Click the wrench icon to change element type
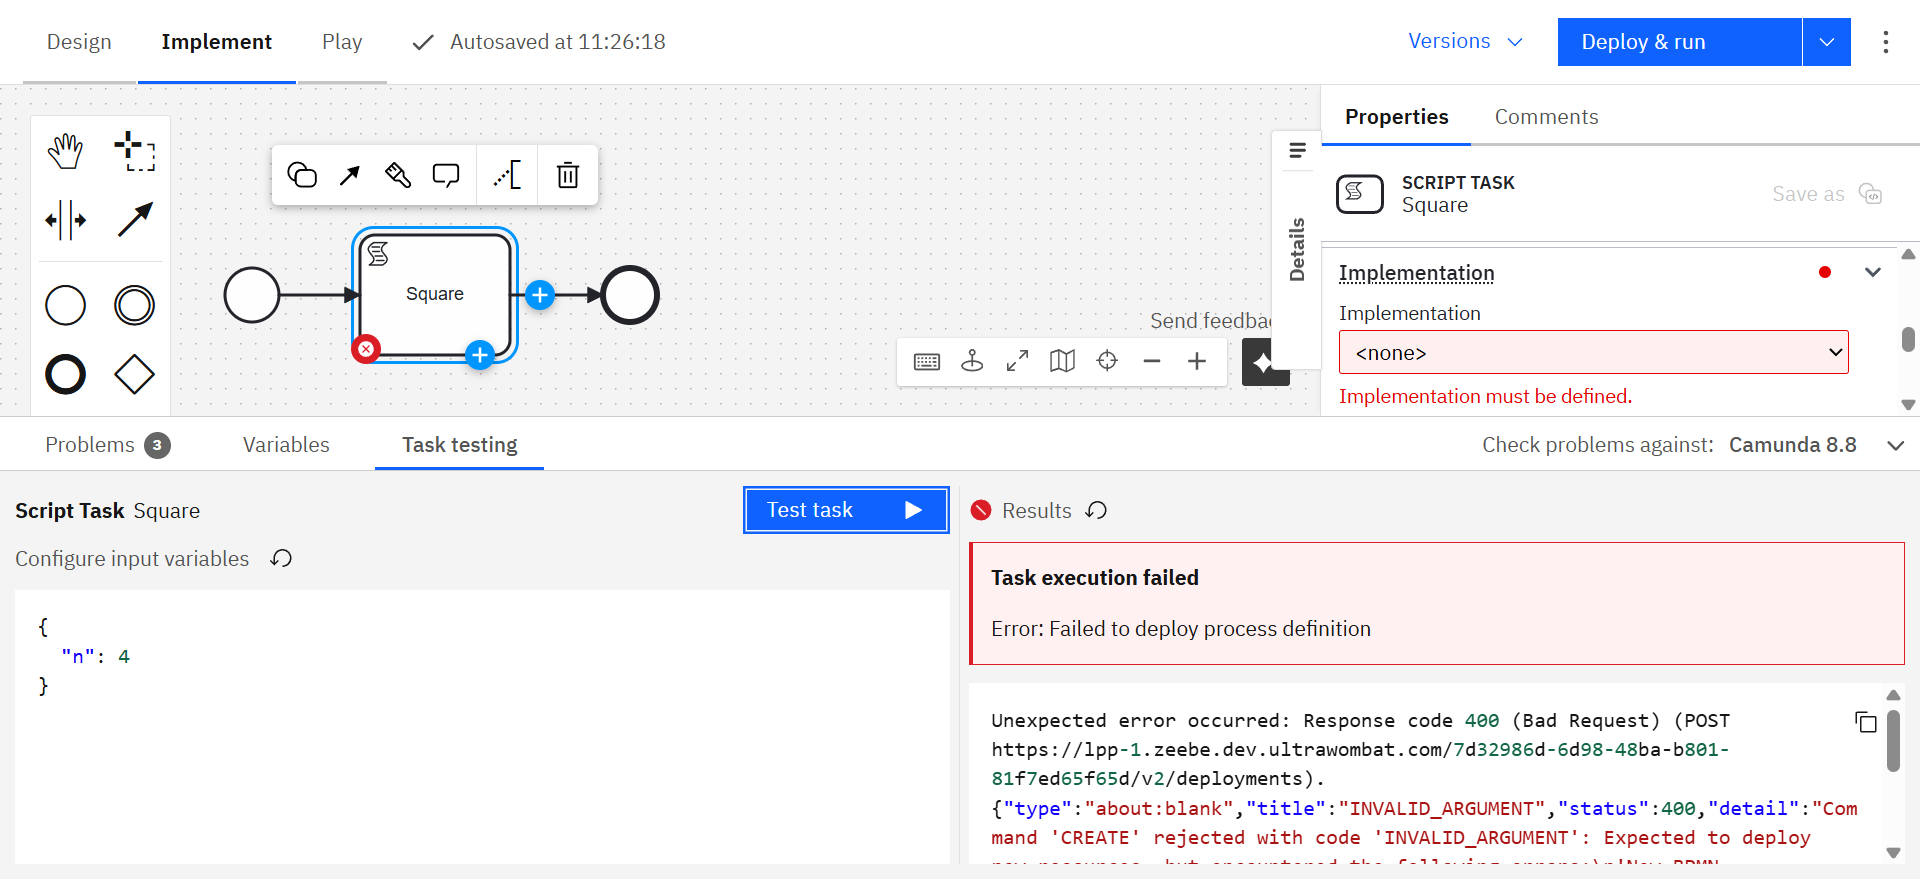Image resolution: width=1920 pixels, height=883 pixels. (x=398, y=176)
